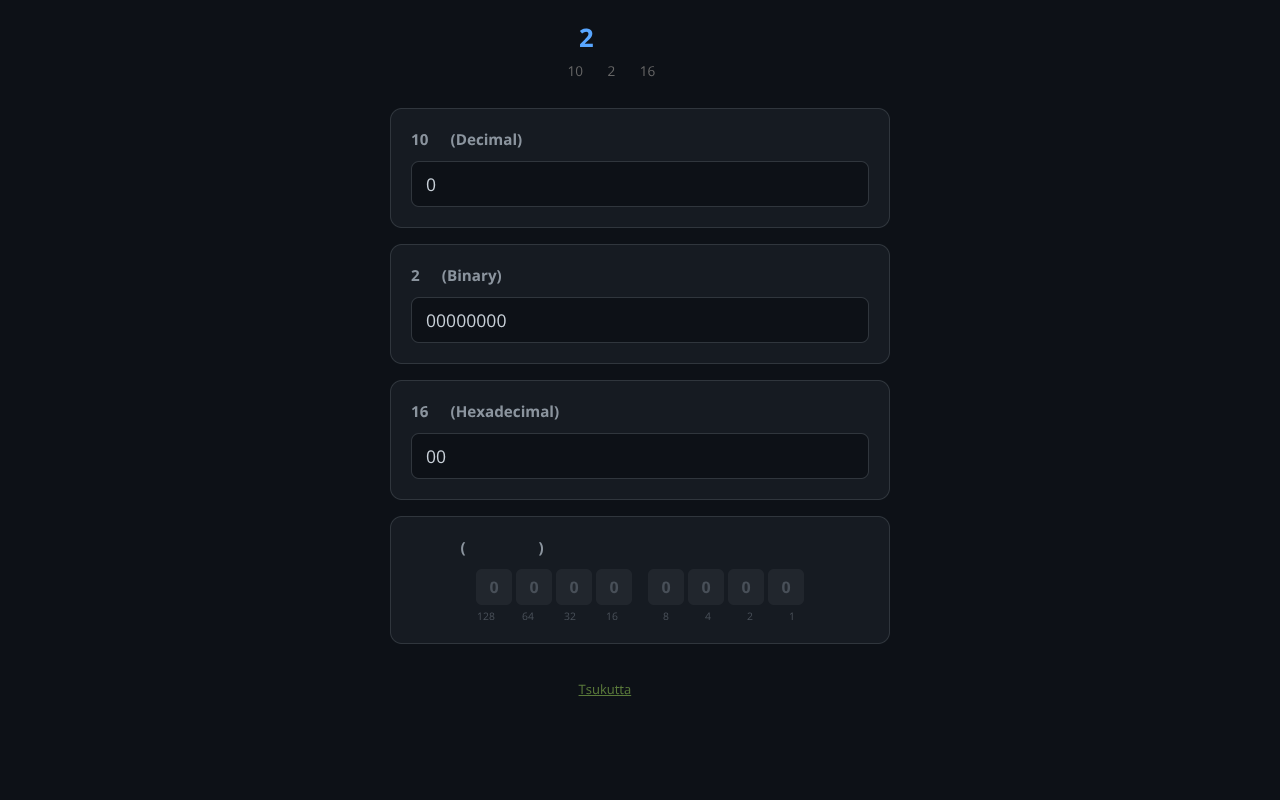1280x800 pixels.
Task: Click the (Decimal) label
Action: coord(486,139)
